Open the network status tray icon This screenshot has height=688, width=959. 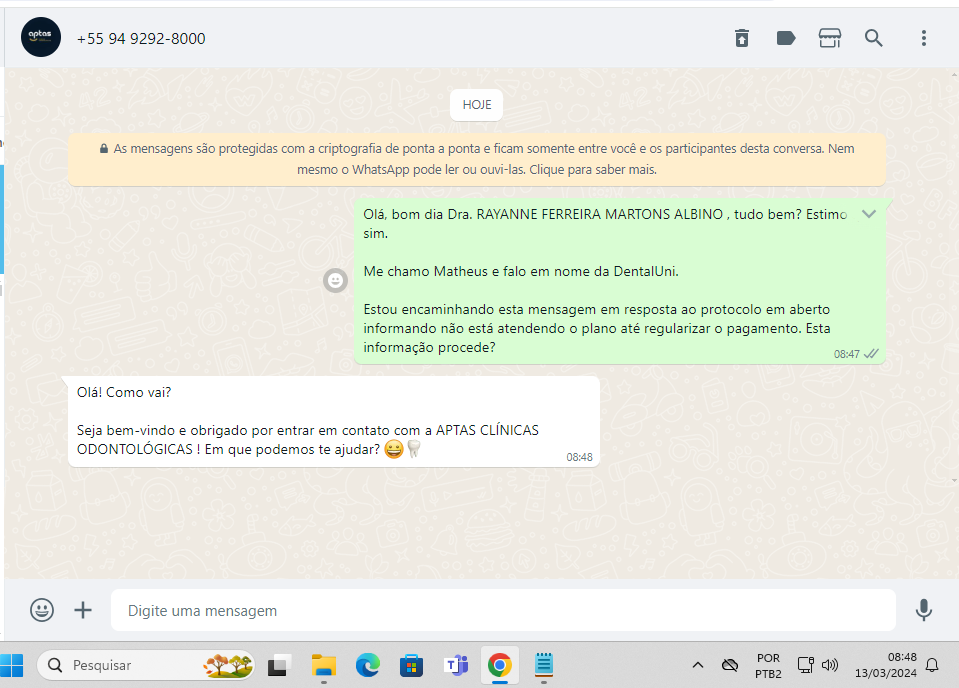tap(805, 665)
